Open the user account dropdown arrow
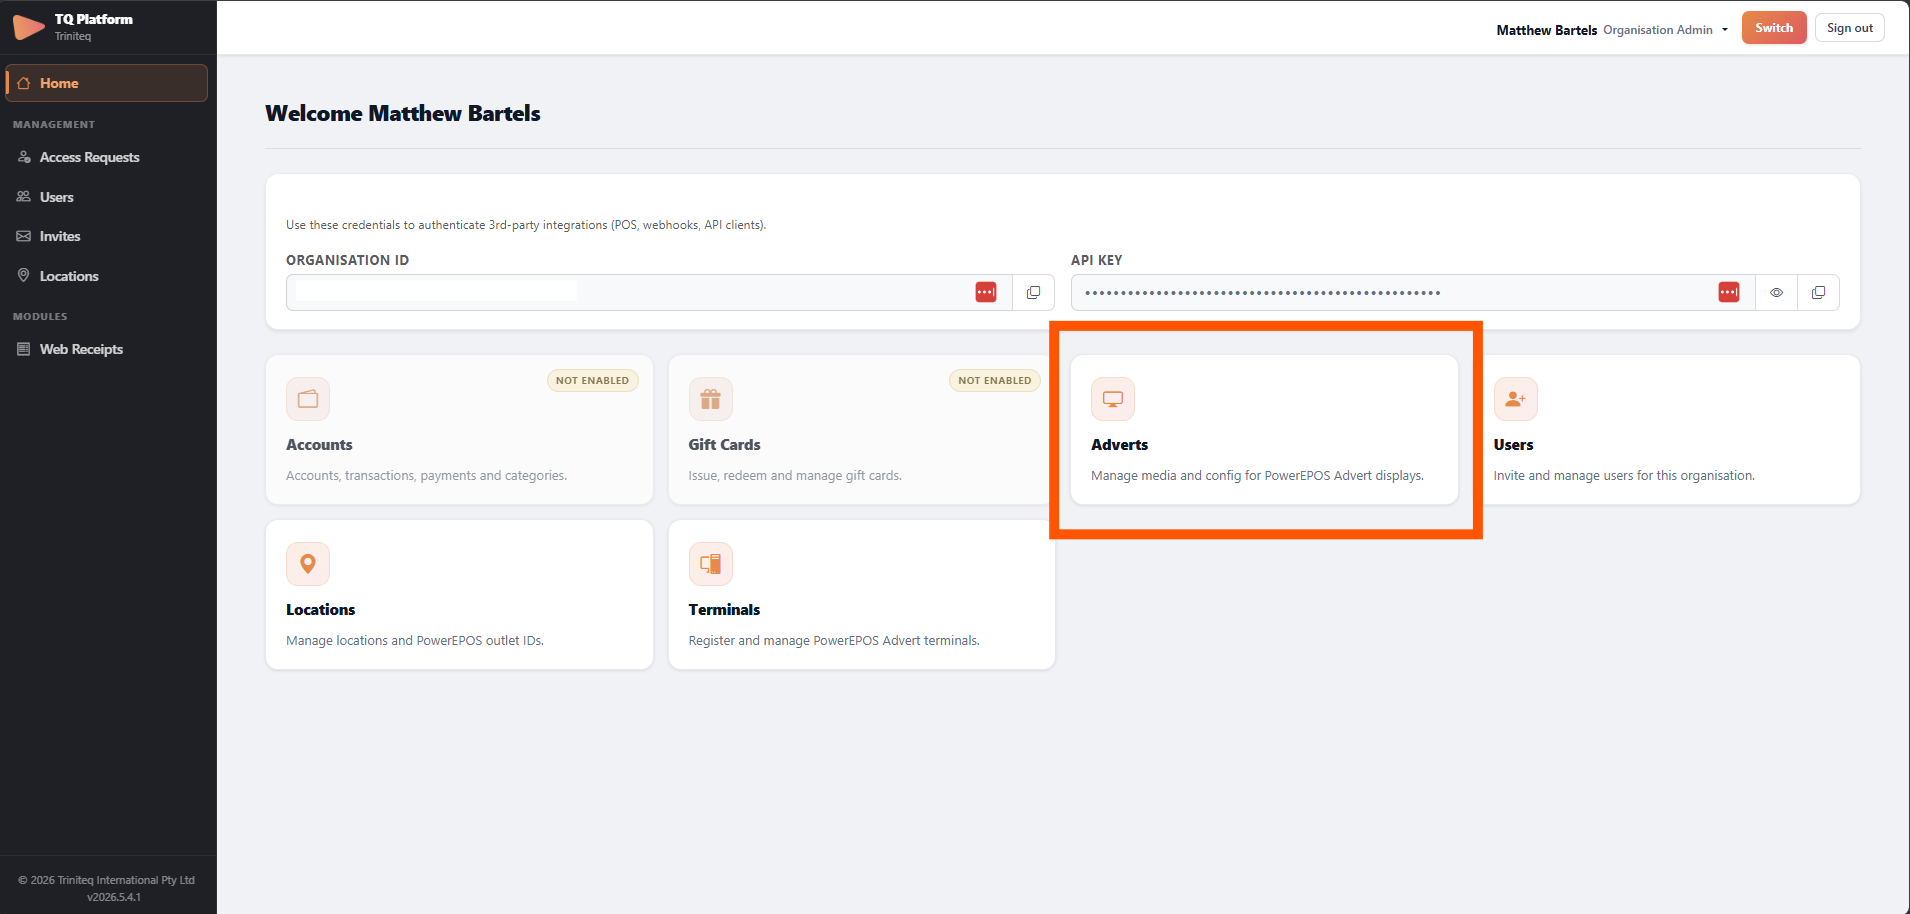The image size is (1910, 914). point(1725,30)
